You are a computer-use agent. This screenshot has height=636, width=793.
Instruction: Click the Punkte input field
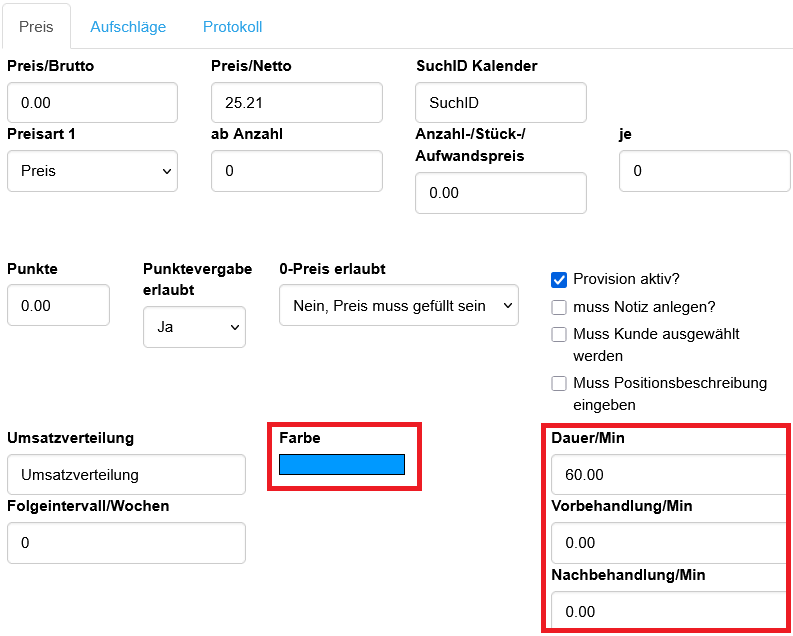(x=58, y=305)
